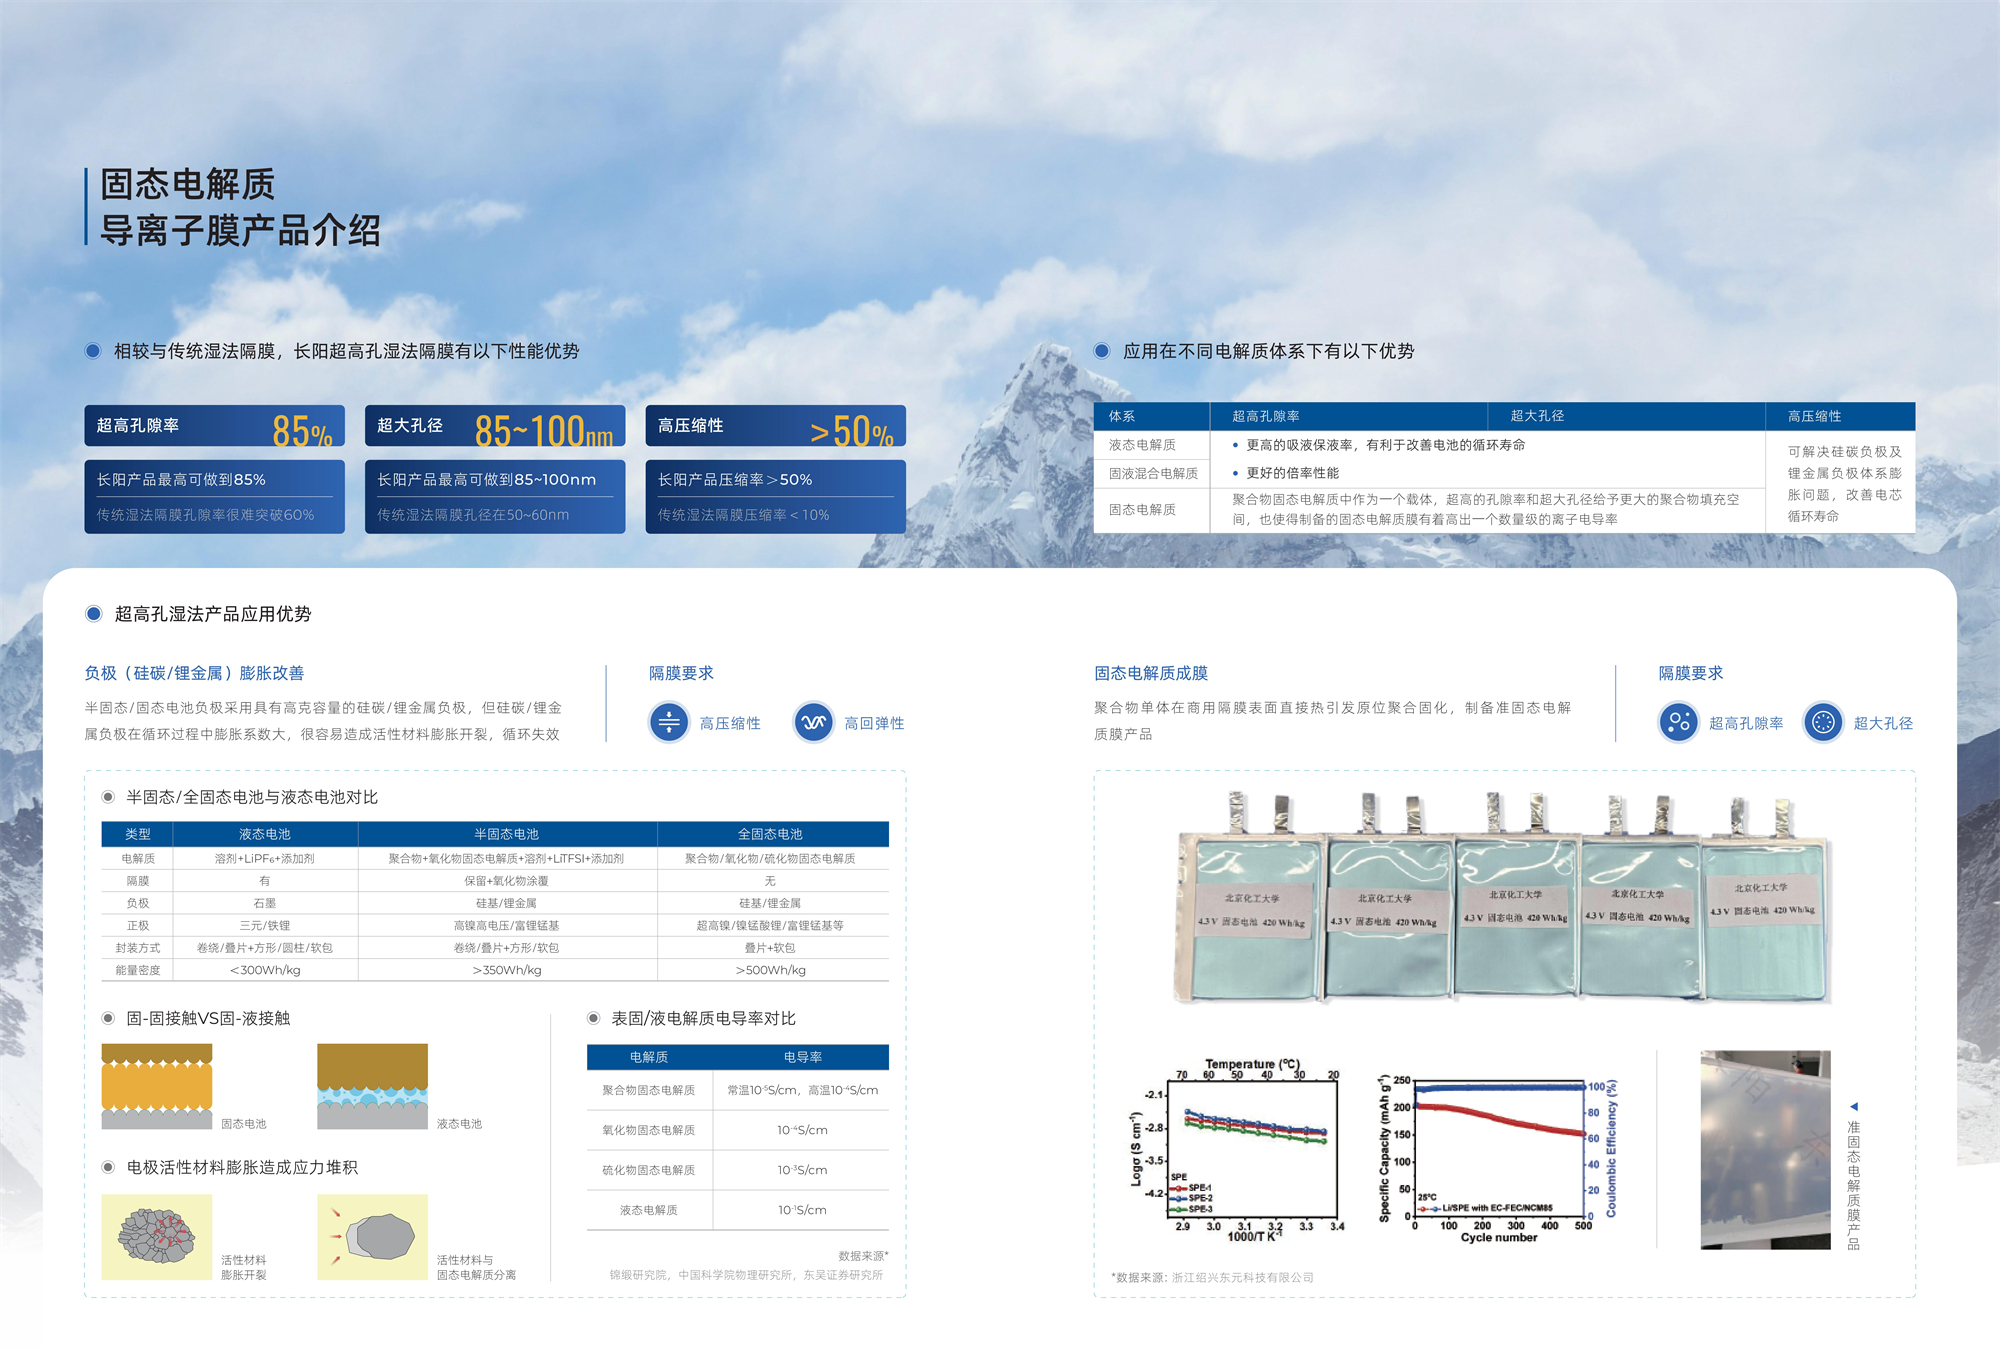Click the 固态电池 contact diagram
Screen dimensions: 2000x1366
[157, 1087]
